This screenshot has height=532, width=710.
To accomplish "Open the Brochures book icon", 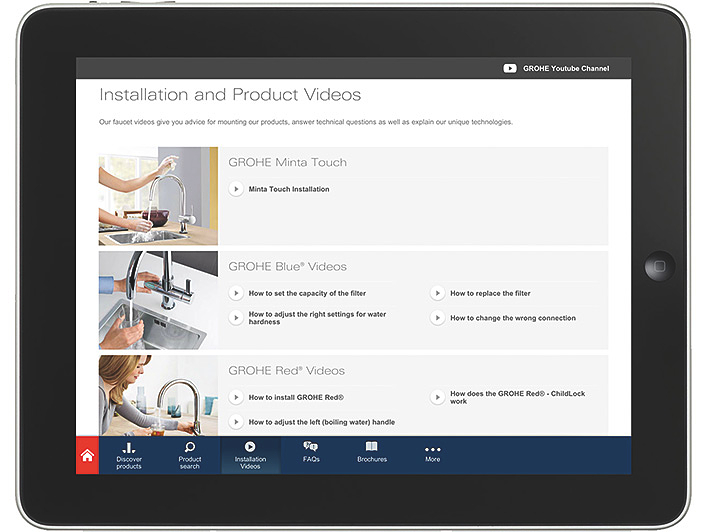I will point(371,446).
